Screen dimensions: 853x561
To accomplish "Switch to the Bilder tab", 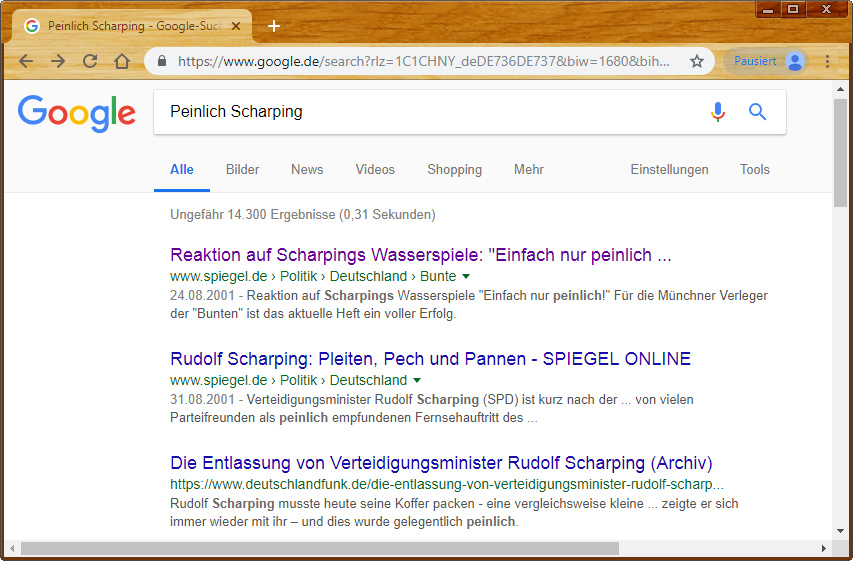I will 242,169.
